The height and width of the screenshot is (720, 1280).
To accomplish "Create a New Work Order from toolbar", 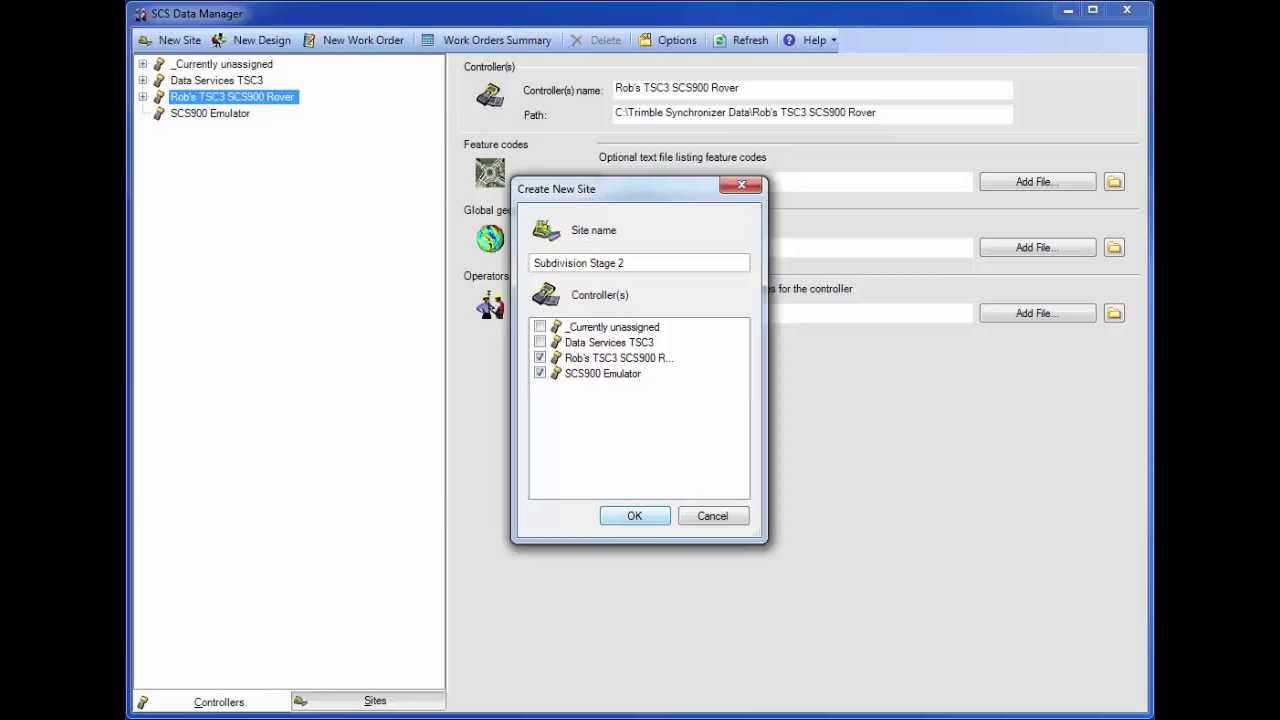I will pyautogui.click(x=353, y=40).
